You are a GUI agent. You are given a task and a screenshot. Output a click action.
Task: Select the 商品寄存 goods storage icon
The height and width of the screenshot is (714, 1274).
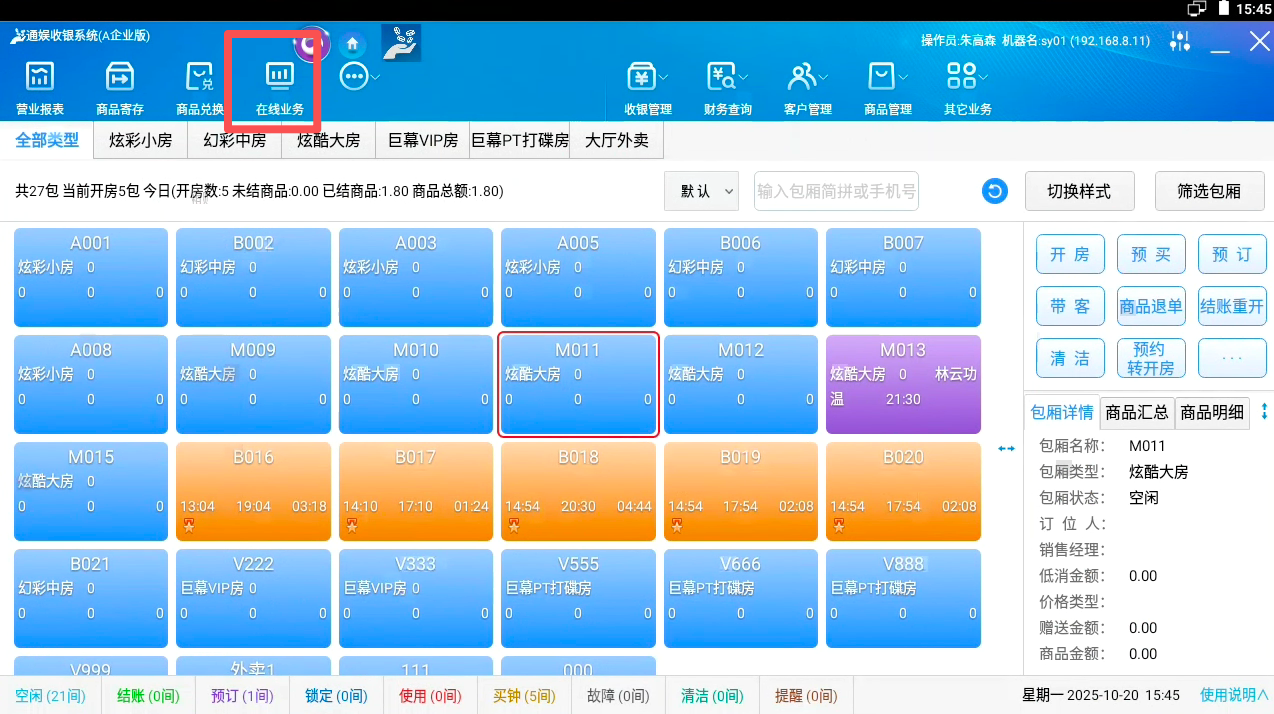[119, 85]
